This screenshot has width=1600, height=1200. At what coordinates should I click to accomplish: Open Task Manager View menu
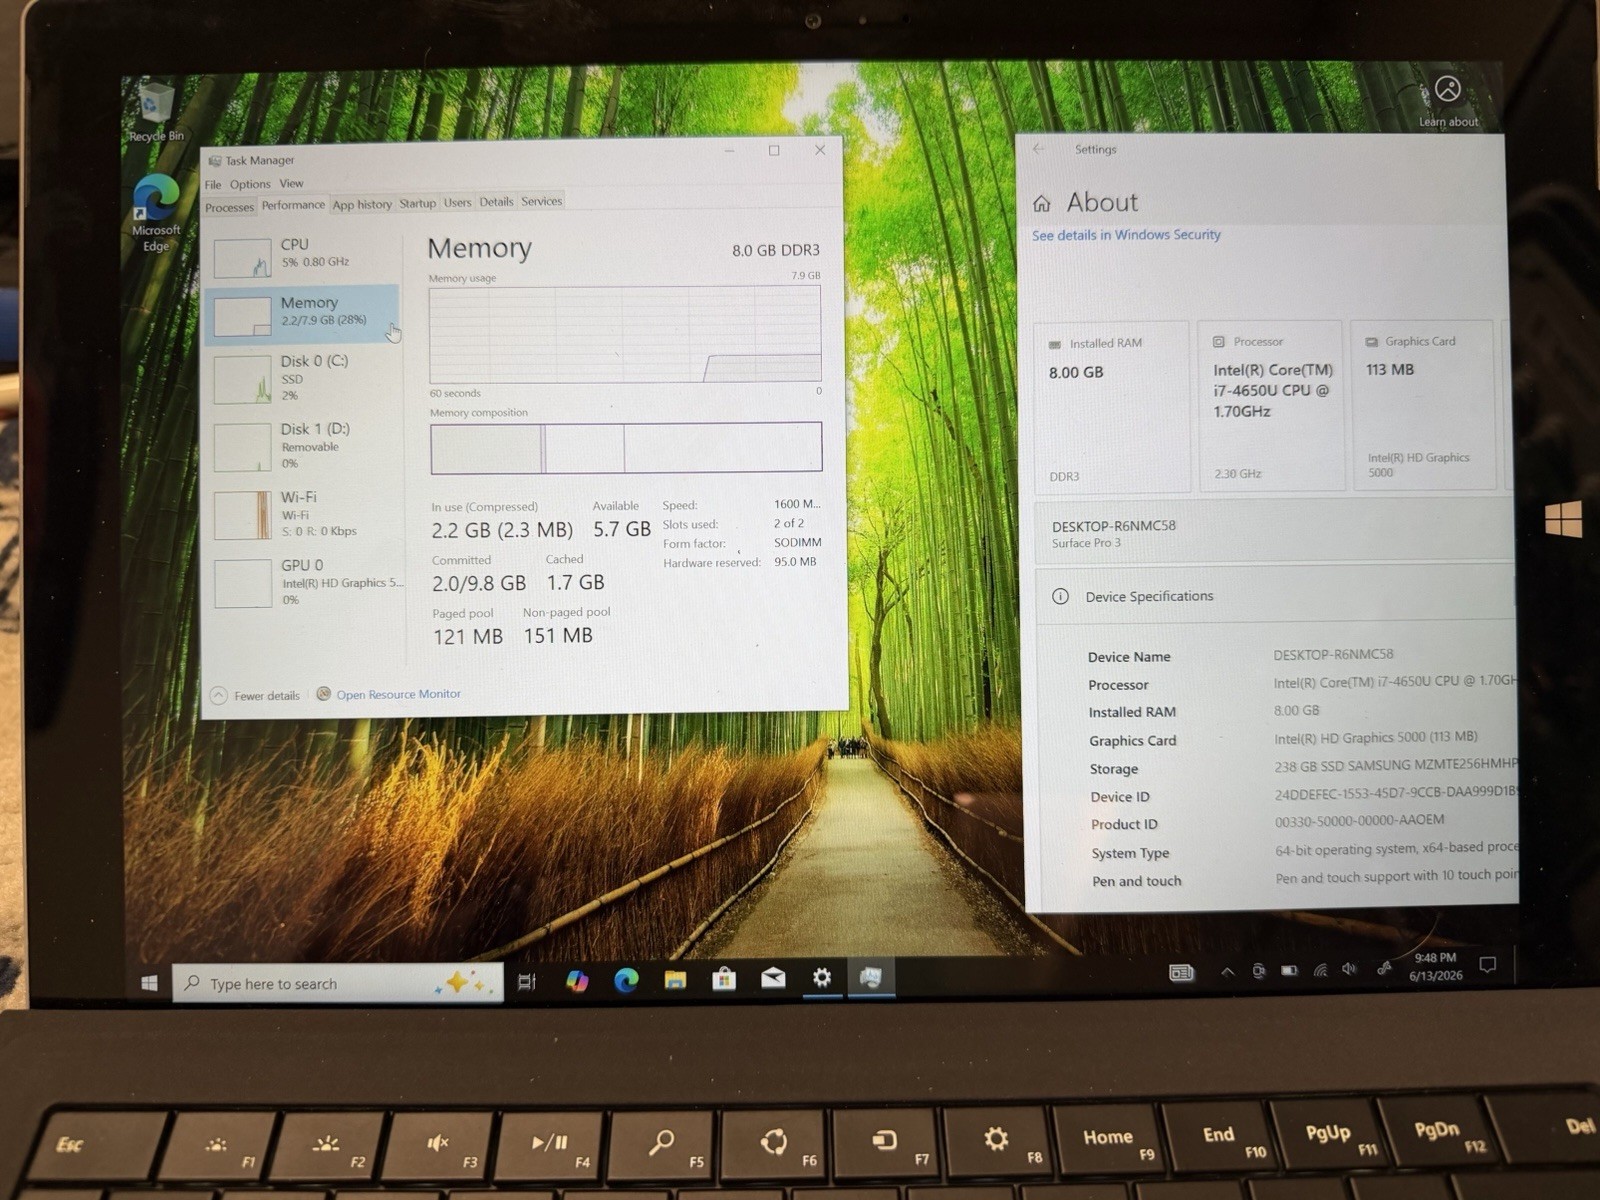[291, 183]
